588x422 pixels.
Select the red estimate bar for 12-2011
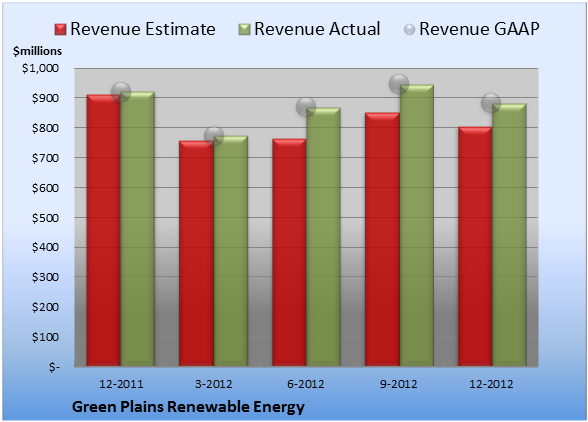pos(104,230)
